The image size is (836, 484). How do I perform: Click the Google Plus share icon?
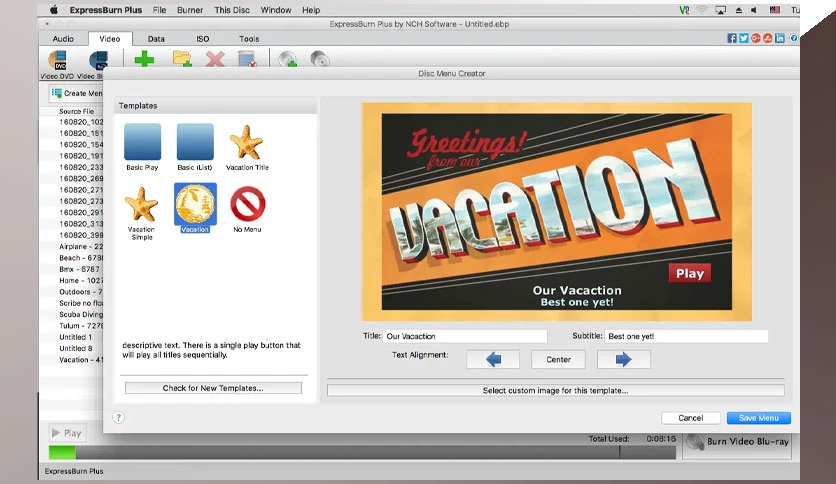pos(755,38)
